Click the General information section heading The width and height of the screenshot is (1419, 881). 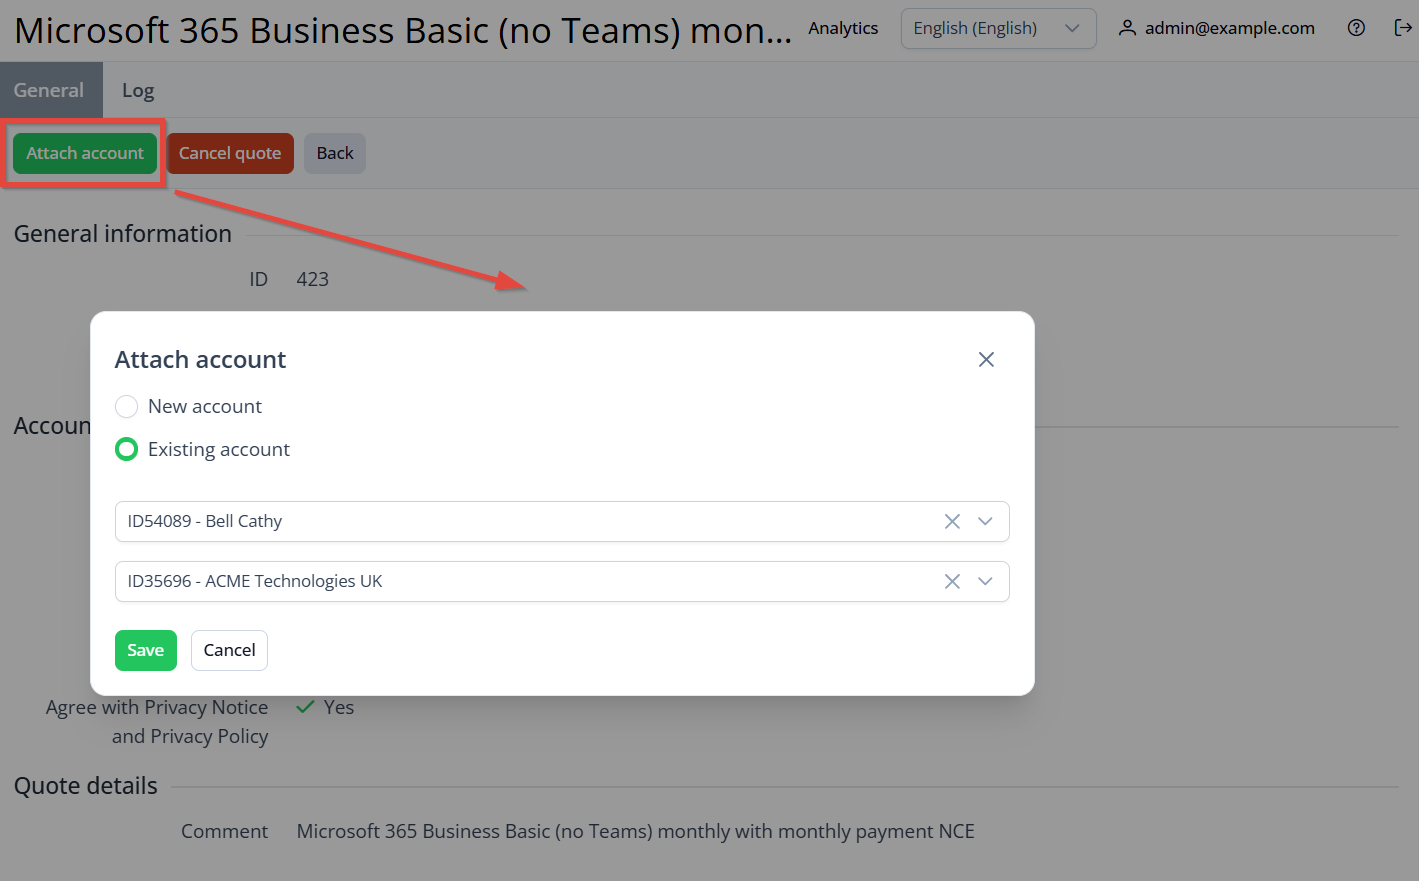(x=123, y=233)
